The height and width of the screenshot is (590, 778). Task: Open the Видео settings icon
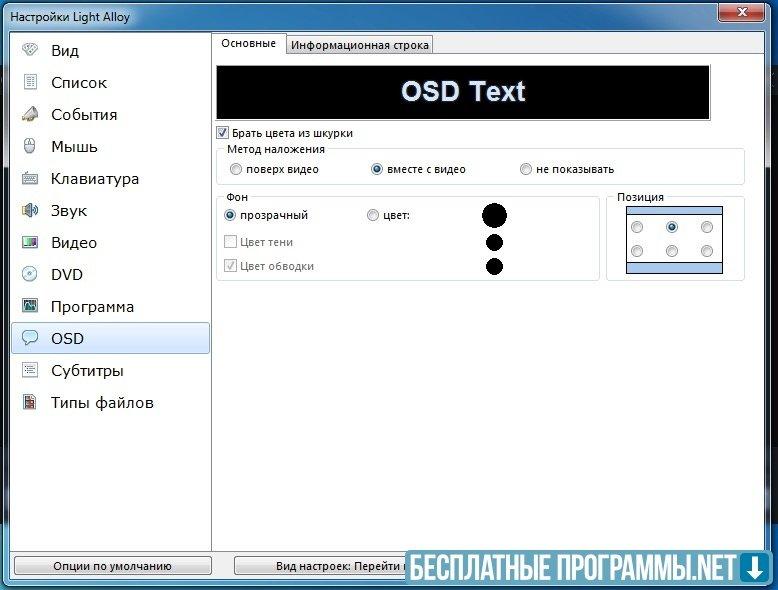30,243
